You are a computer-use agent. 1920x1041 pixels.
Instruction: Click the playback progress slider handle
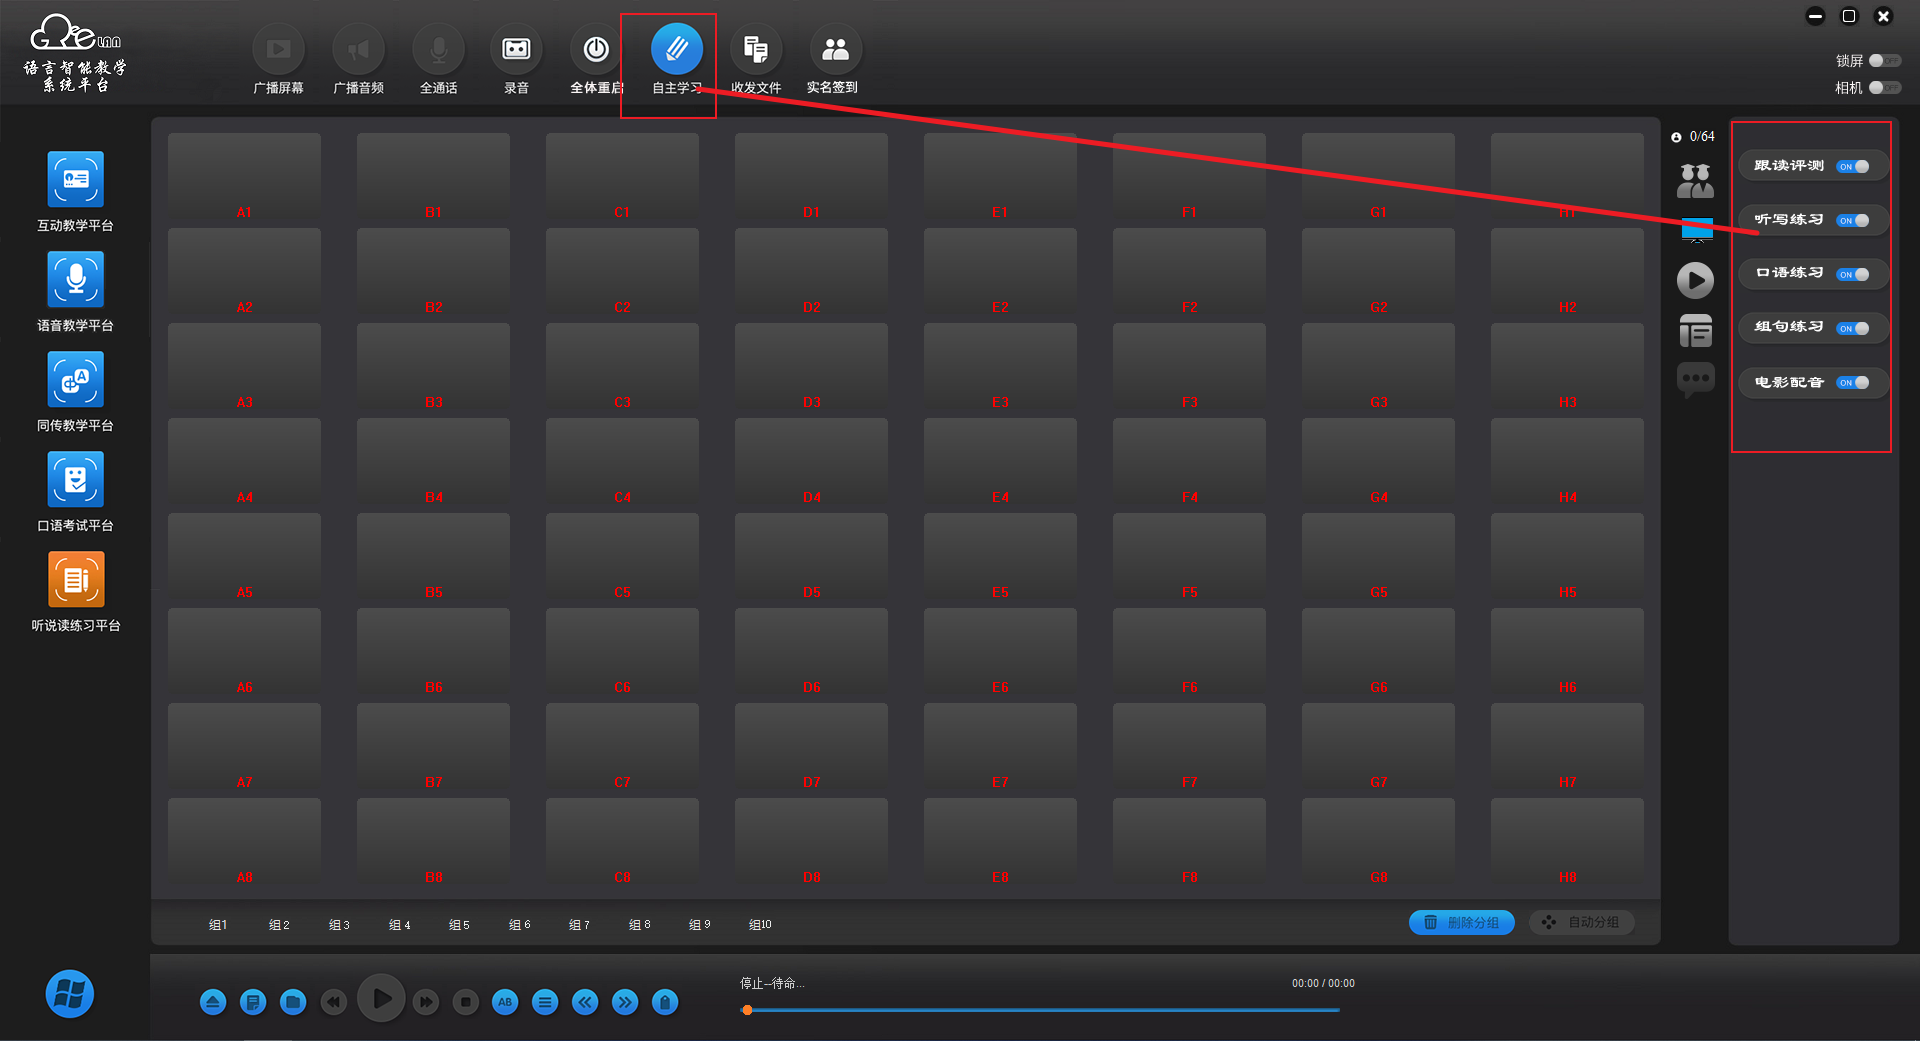click(747, 1010)
